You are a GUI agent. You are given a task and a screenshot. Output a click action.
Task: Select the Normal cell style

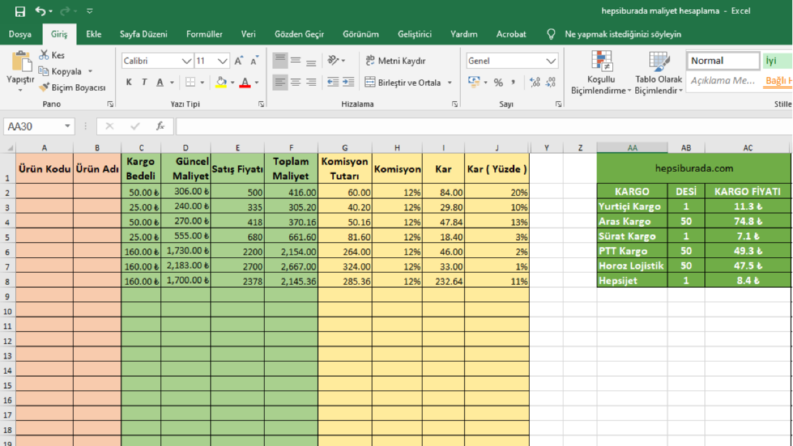[723, 61]
